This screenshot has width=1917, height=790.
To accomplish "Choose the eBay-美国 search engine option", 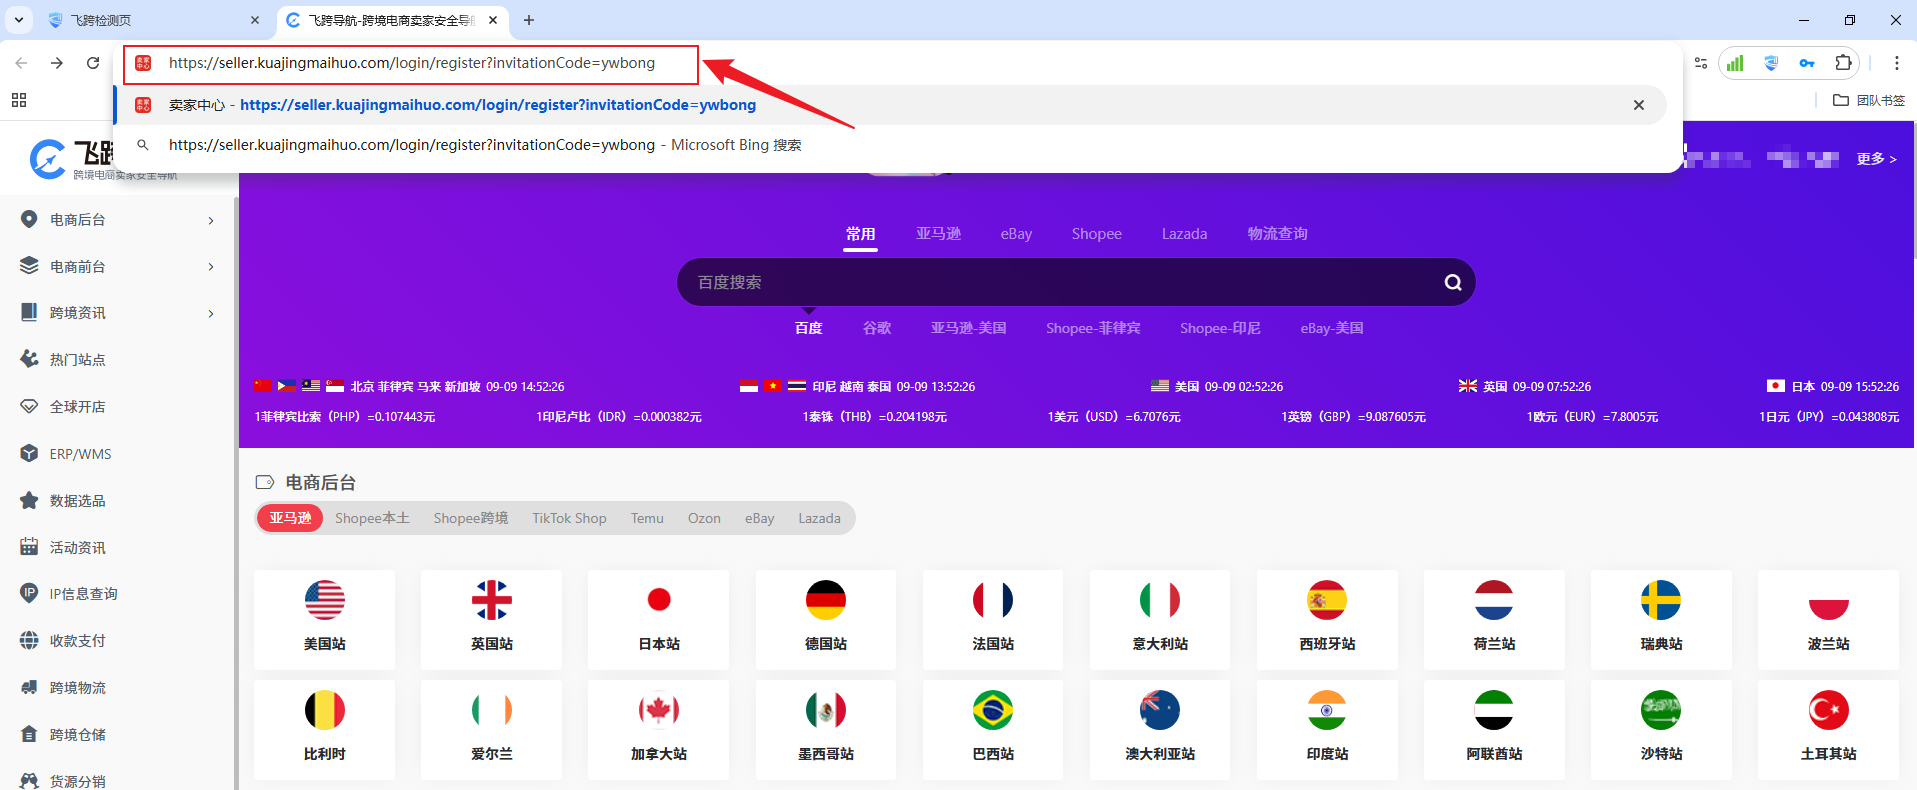I will [1331, 328].
